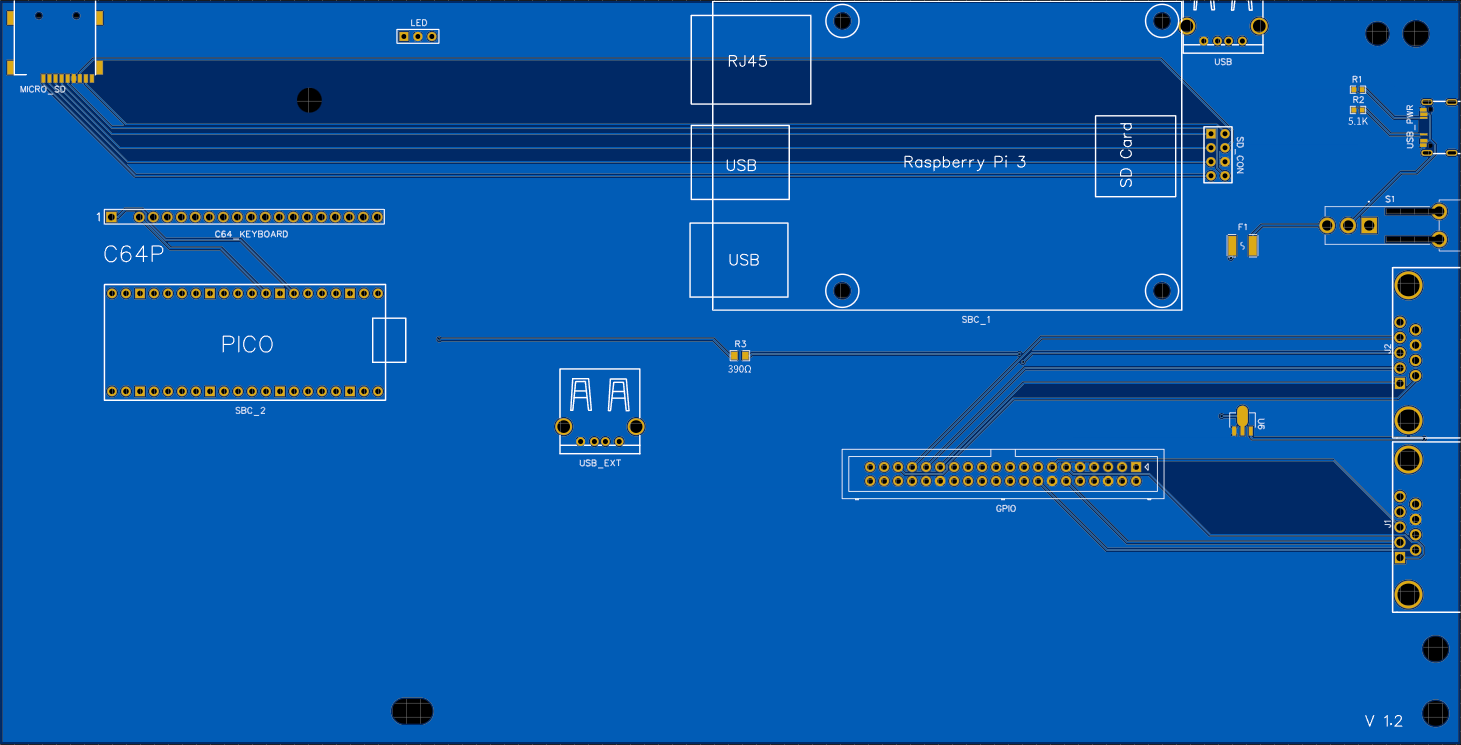Click the F1 reference label
Viewport: 1461px width, 745px height.
point(1242,227)
